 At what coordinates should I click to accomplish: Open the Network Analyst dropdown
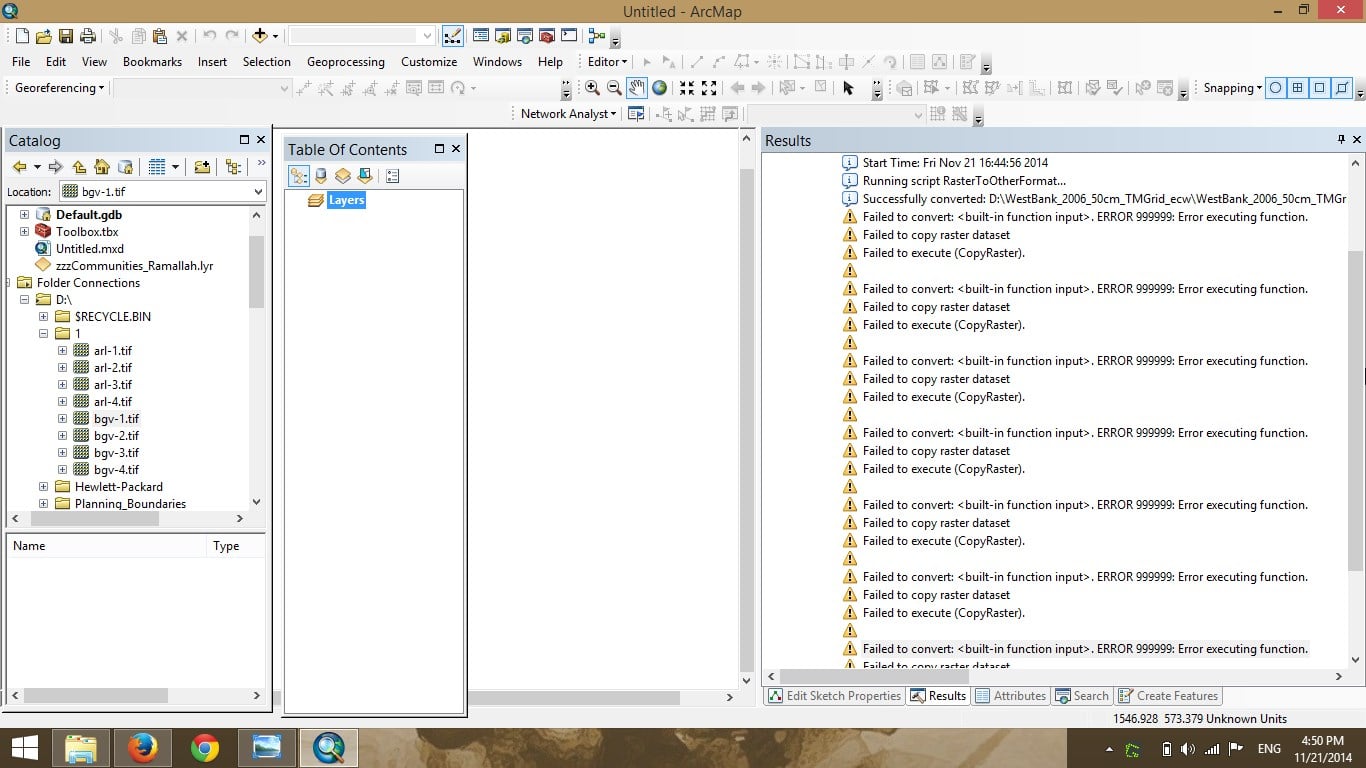(x=568, y=114)
